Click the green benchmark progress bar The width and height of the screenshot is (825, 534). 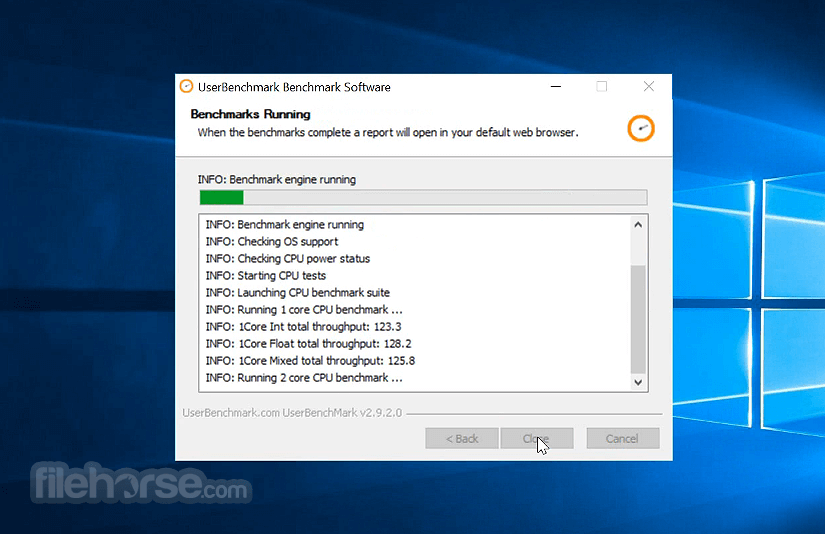coord(423,197)
